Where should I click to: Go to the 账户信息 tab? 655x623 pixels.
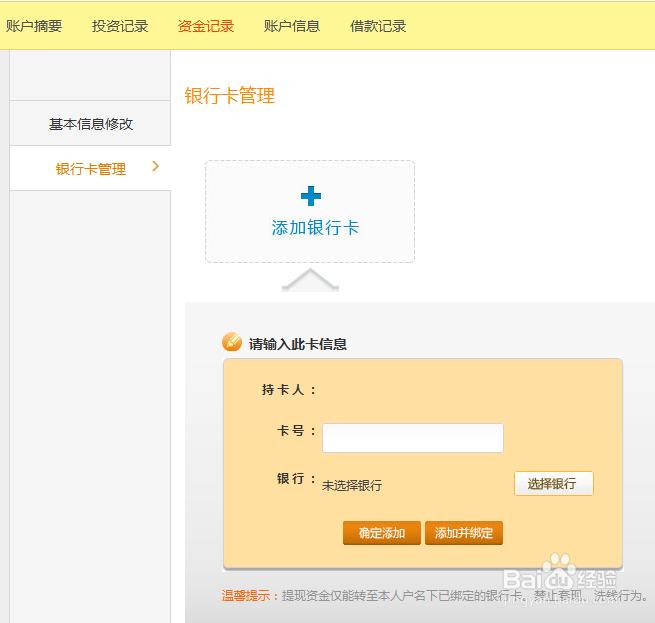click(292, 26)
